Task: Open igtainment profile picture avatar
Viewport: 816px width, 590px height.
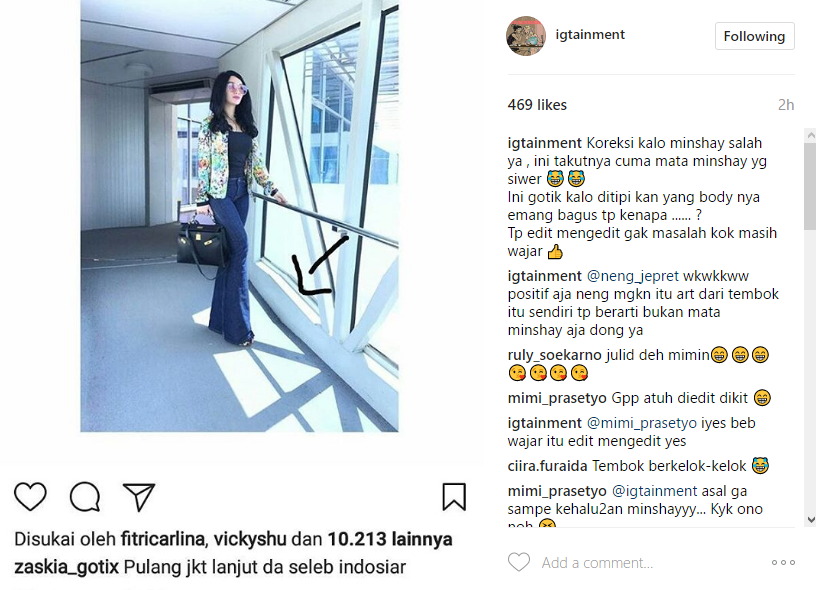Action: tap(526, 36)
